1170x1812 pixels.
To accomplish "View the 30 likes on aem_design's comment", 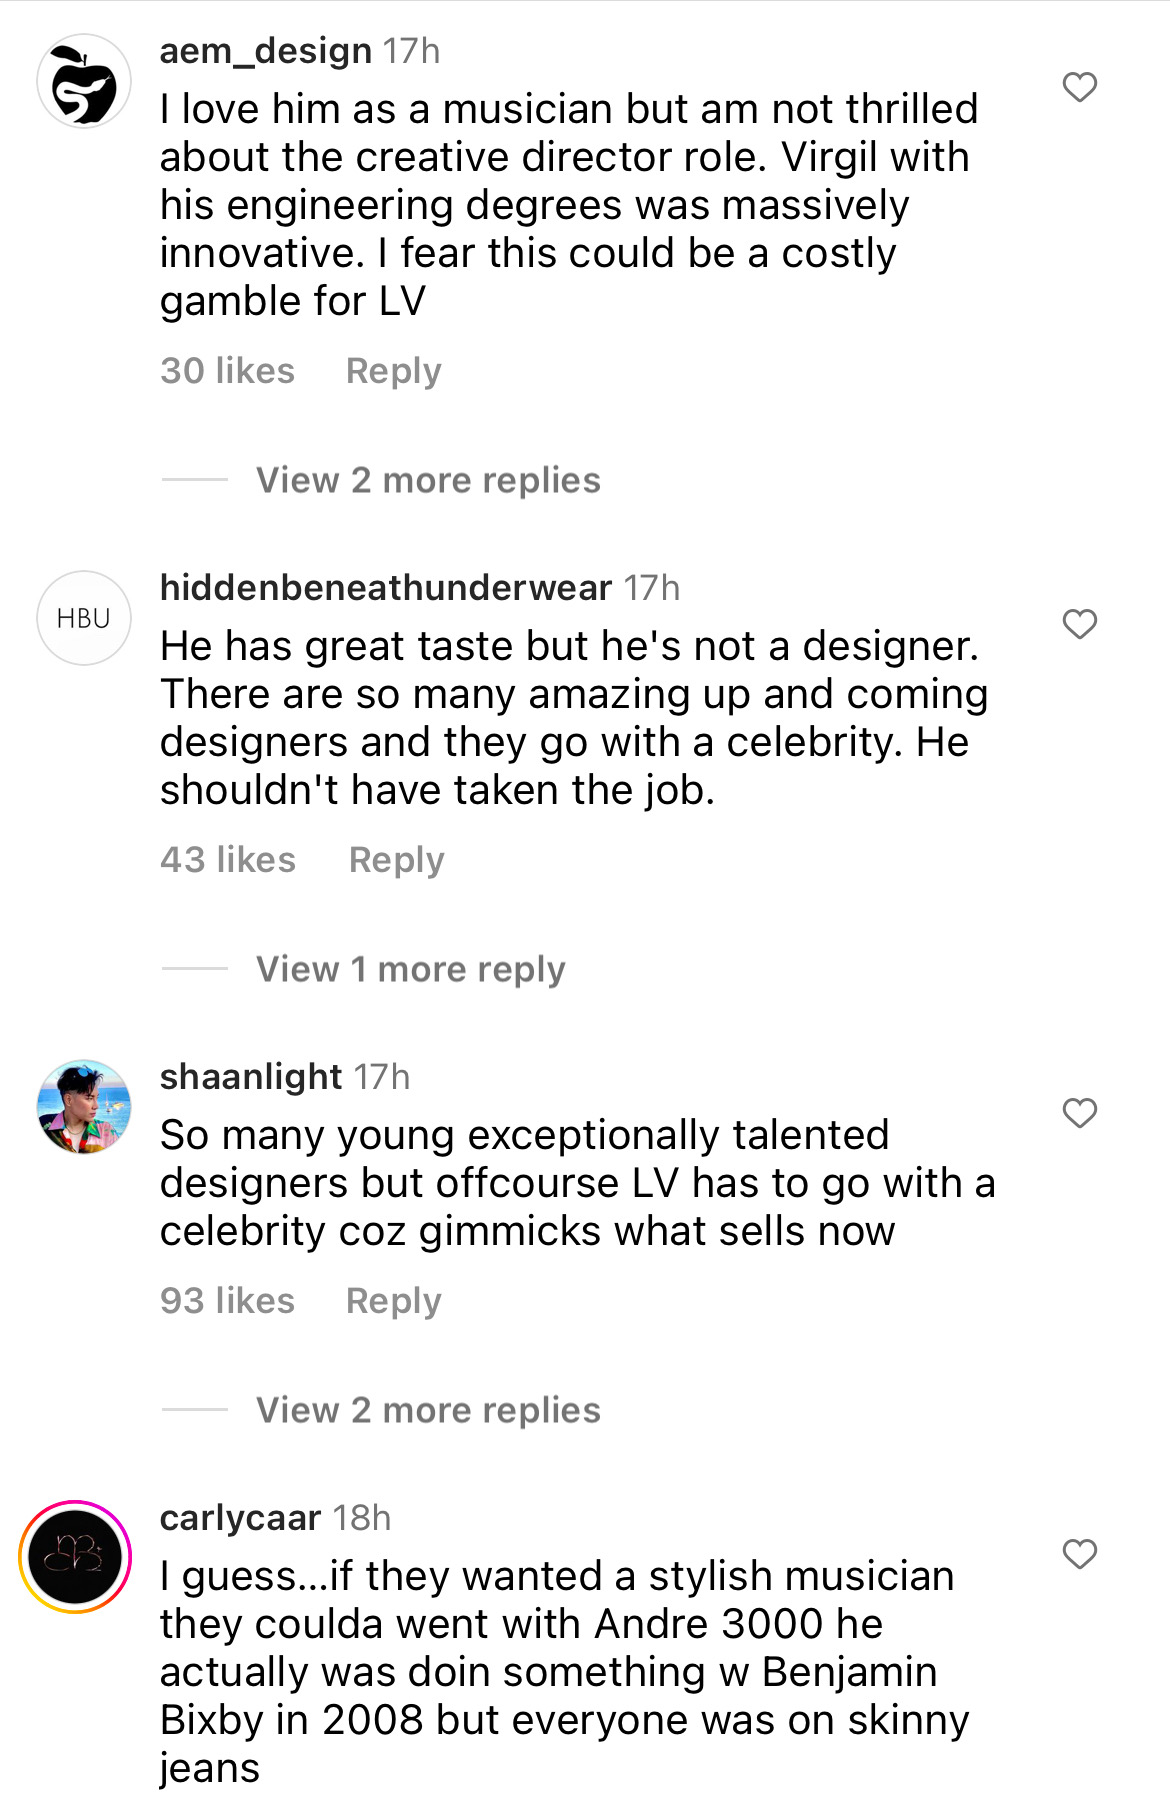I will click(x=227, y=371).
